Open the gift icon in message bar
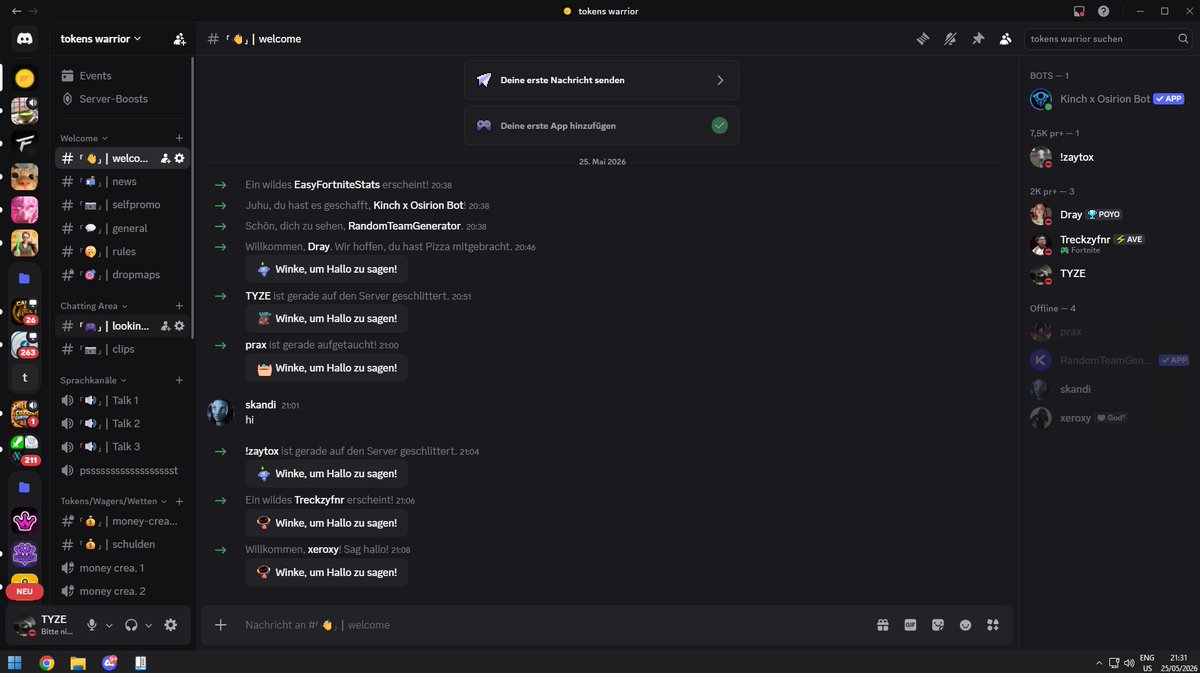The width and height of the screenshot is (1200, 673). click(883, 625)
